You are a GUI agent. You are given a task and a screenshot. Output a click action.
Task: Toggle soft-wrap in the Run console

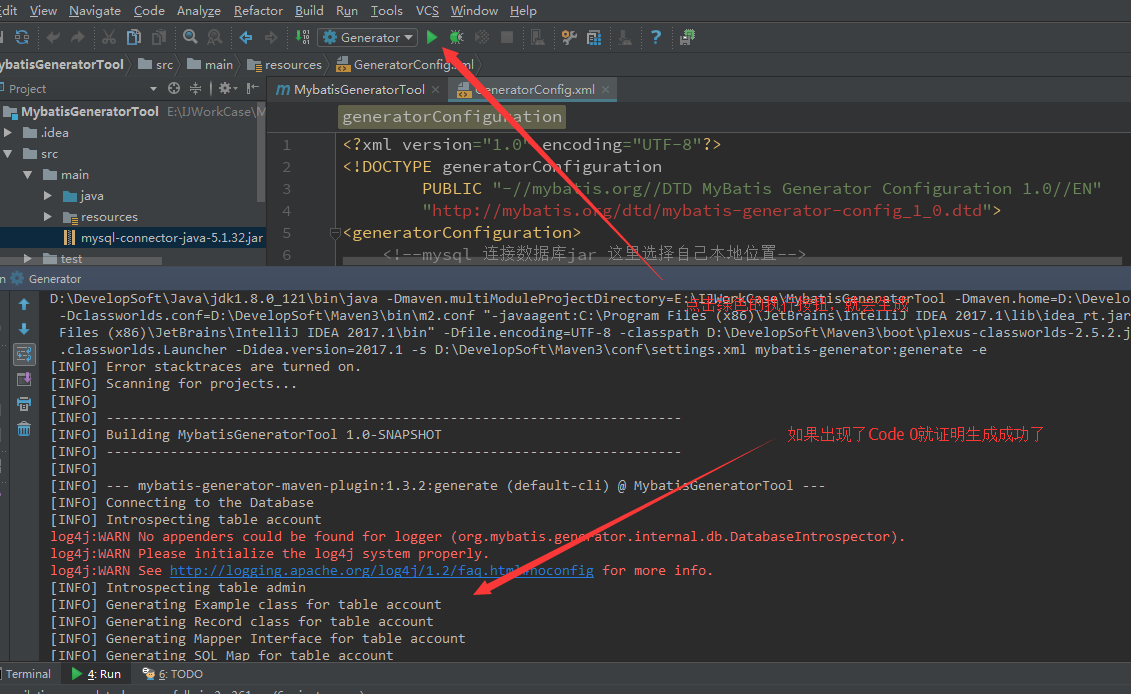24,354
